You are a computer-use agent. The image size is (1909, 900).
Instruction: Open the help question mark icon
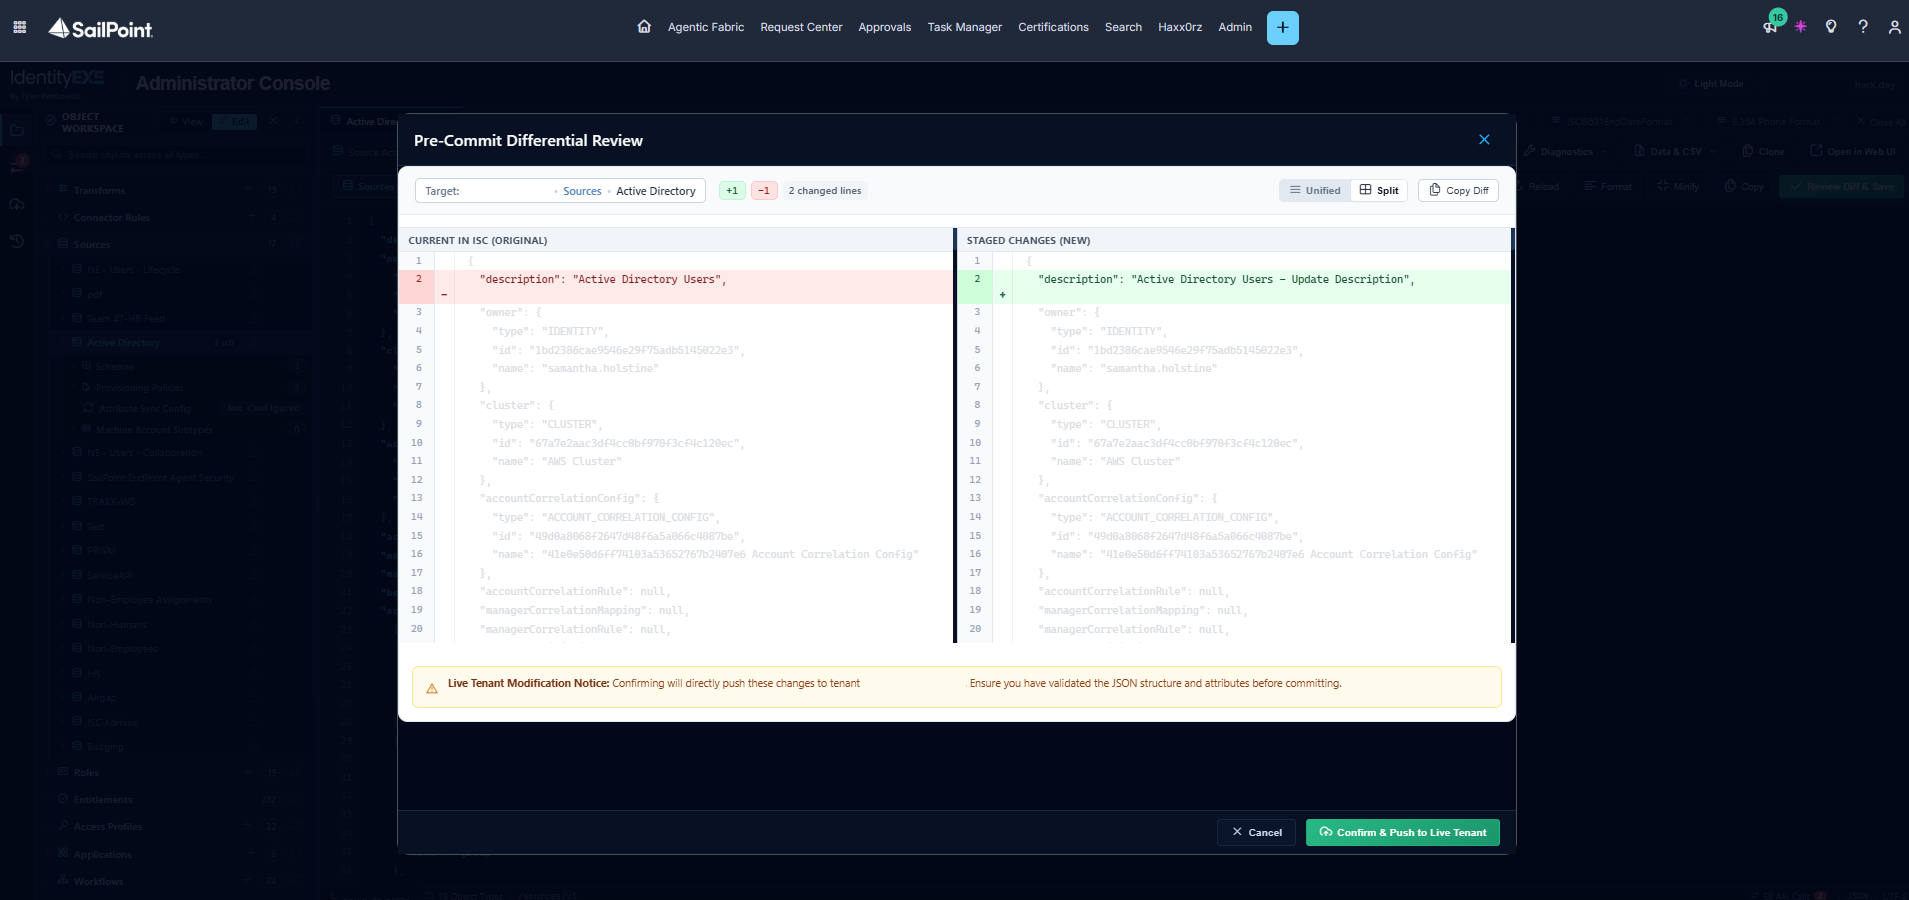coord(1863,27)
